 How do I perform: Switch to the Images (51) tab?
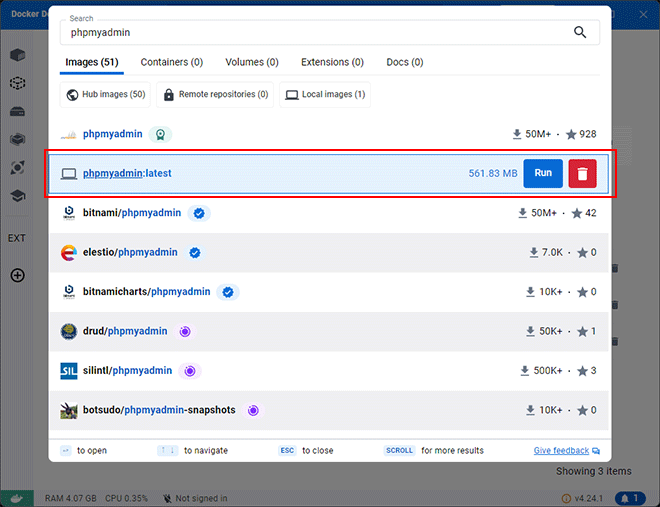(x=92, y=62)
